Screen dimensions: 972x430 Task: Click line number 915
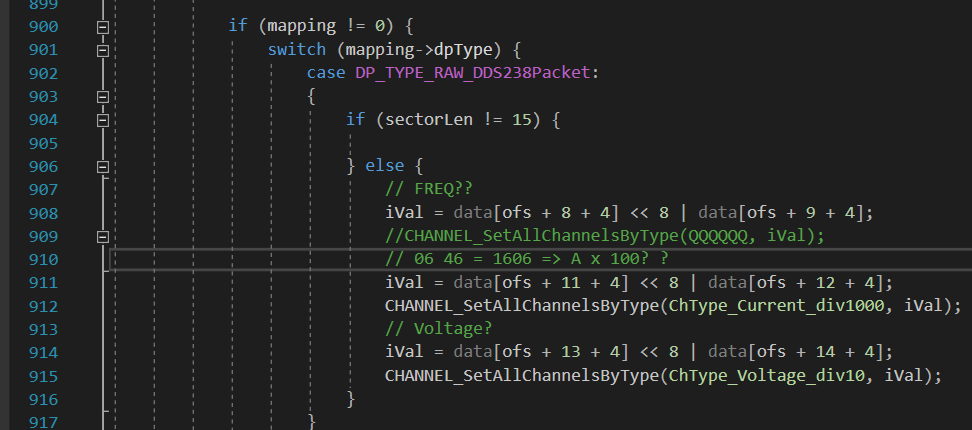[x=43, y=376]
